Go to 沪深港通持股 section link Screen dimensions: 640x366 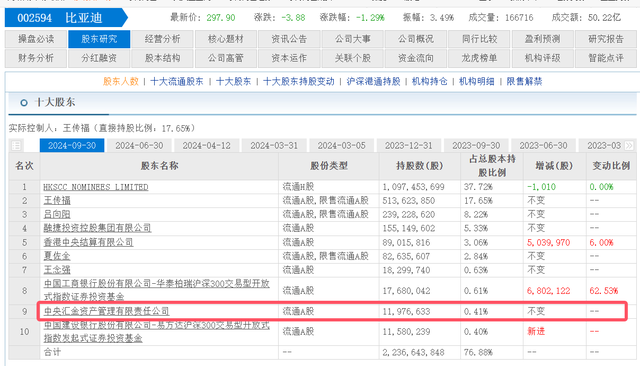point(373,81)
